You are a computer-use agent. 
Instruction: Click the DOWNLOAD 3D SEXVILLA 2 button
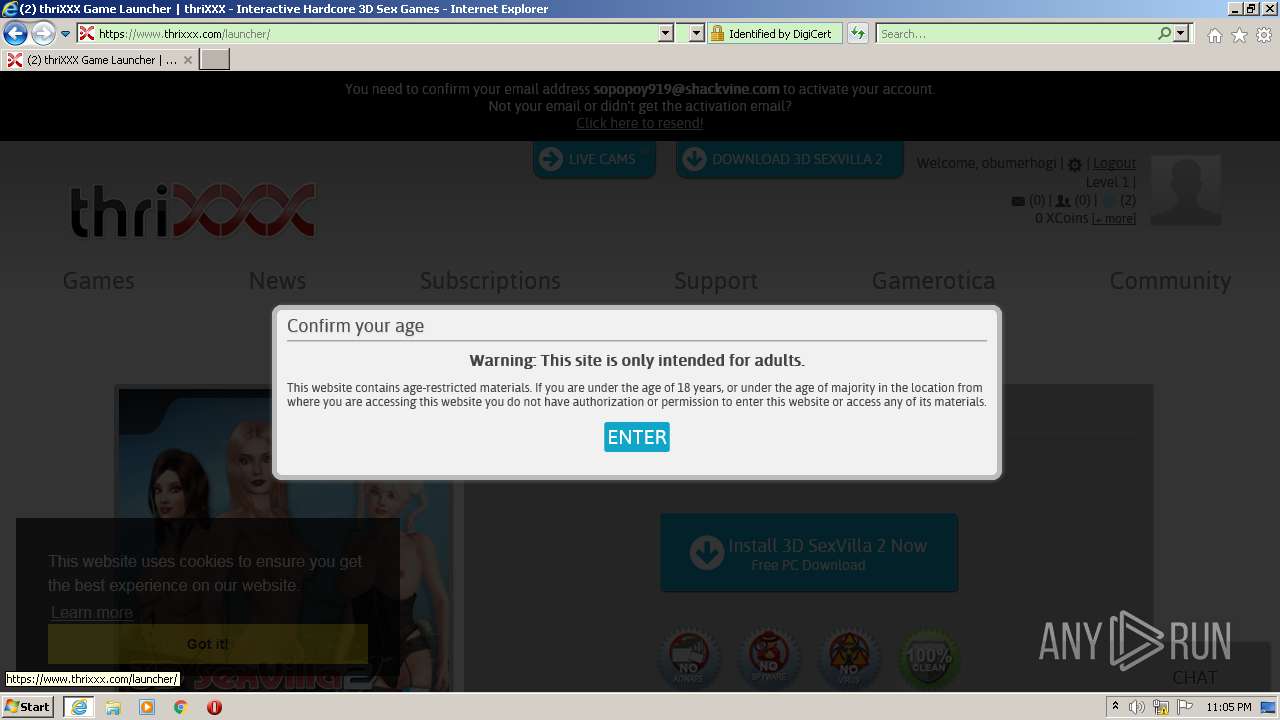point(789,159)
